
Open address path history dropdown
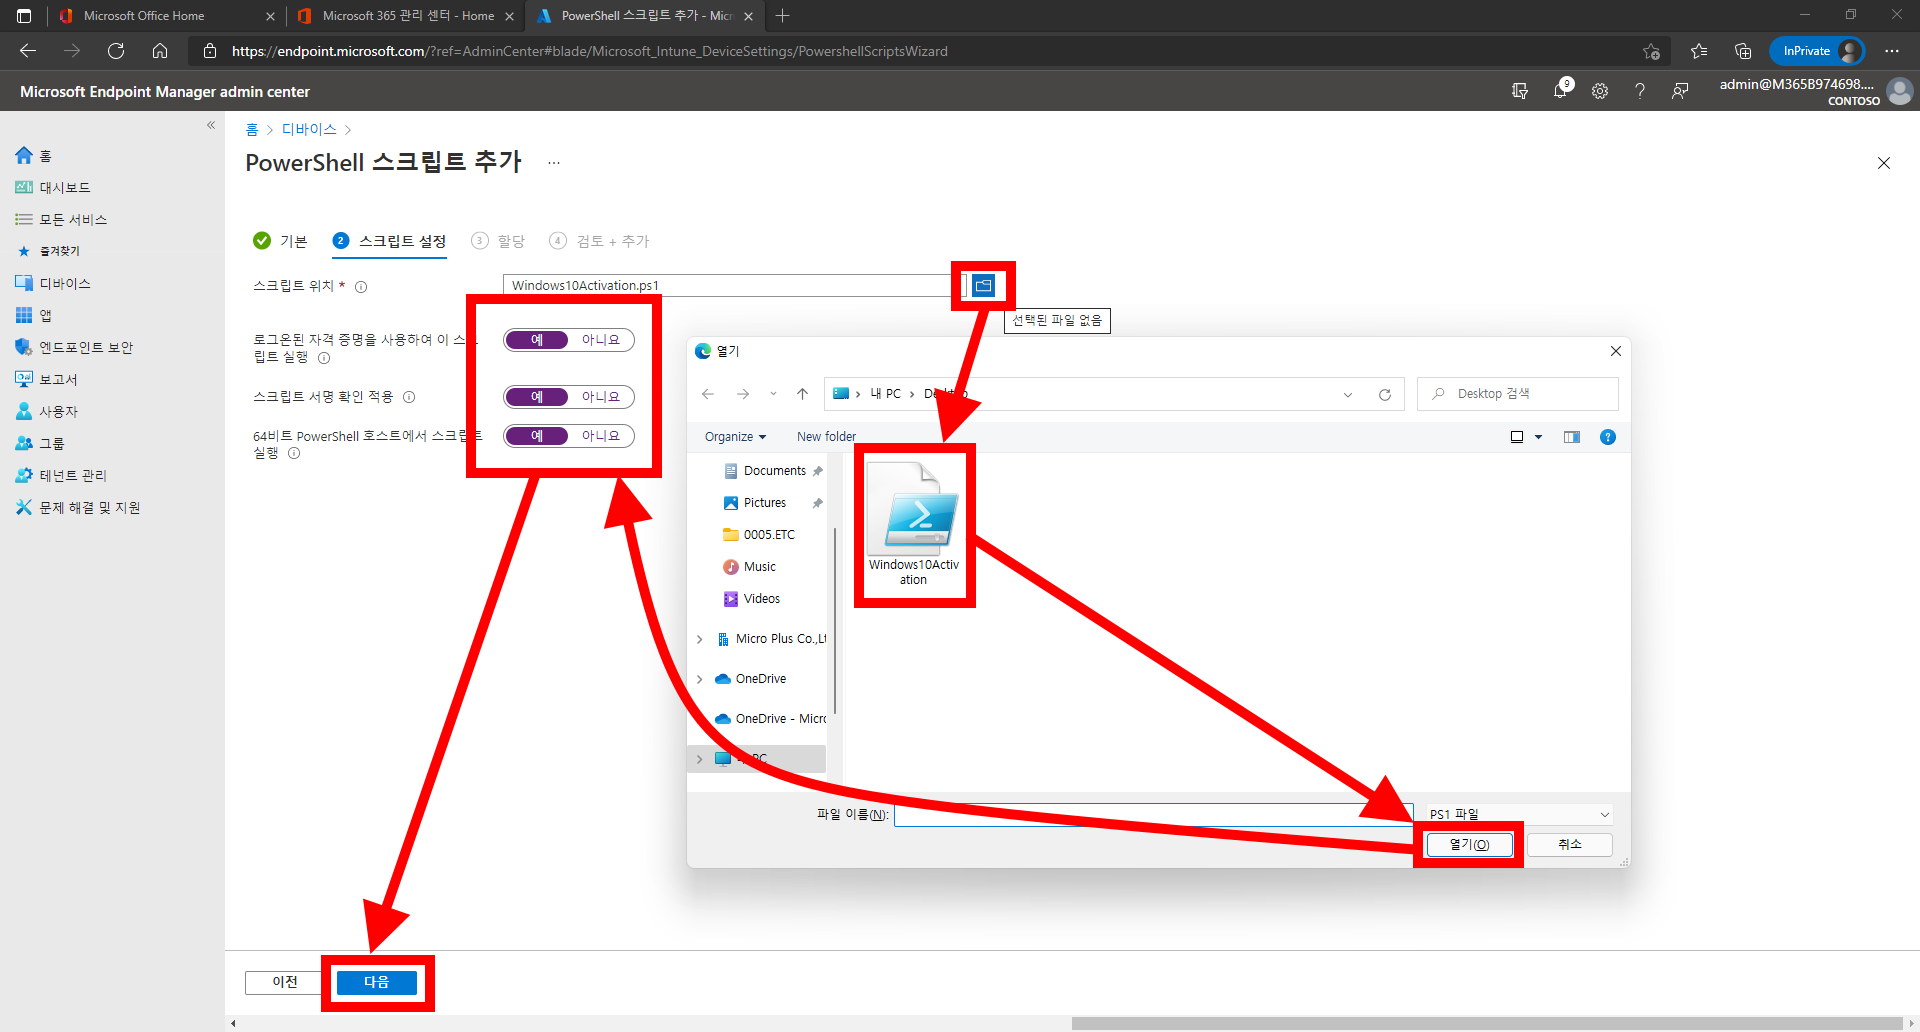1348,395
